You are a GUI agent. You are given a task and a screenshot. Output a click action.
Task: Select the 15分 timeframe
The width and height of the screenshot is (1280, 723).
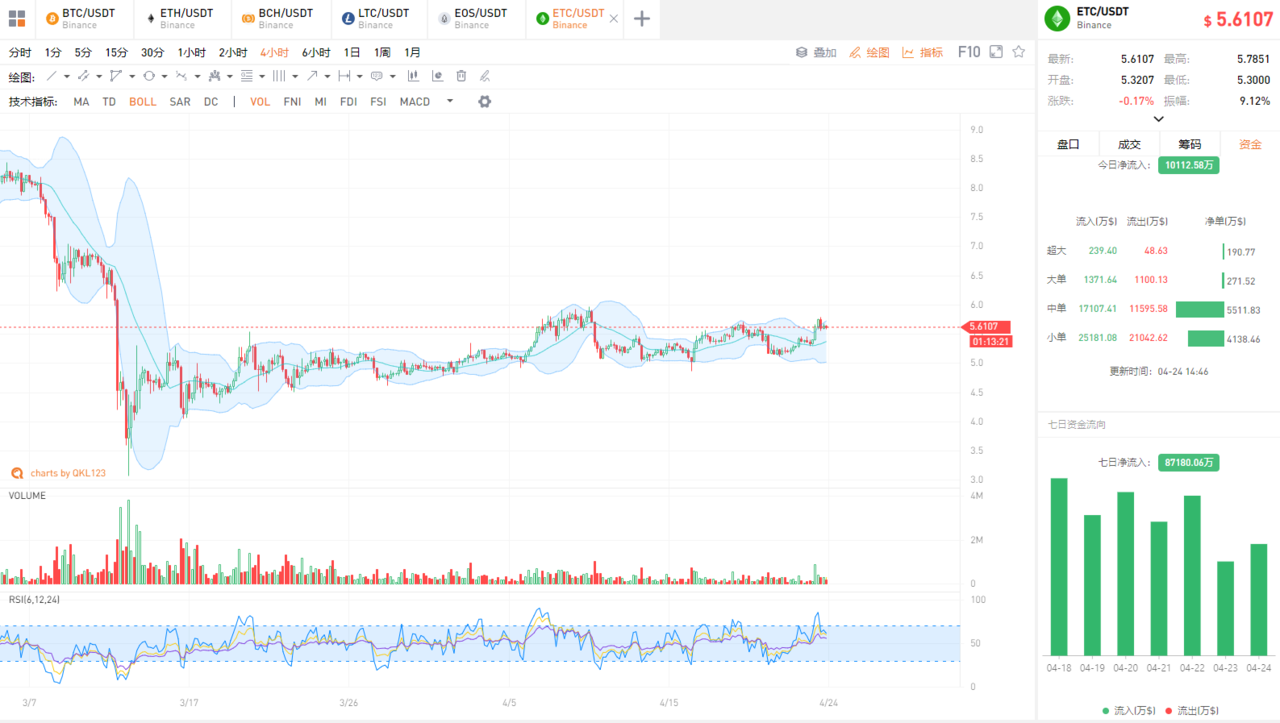click(116, 52)
